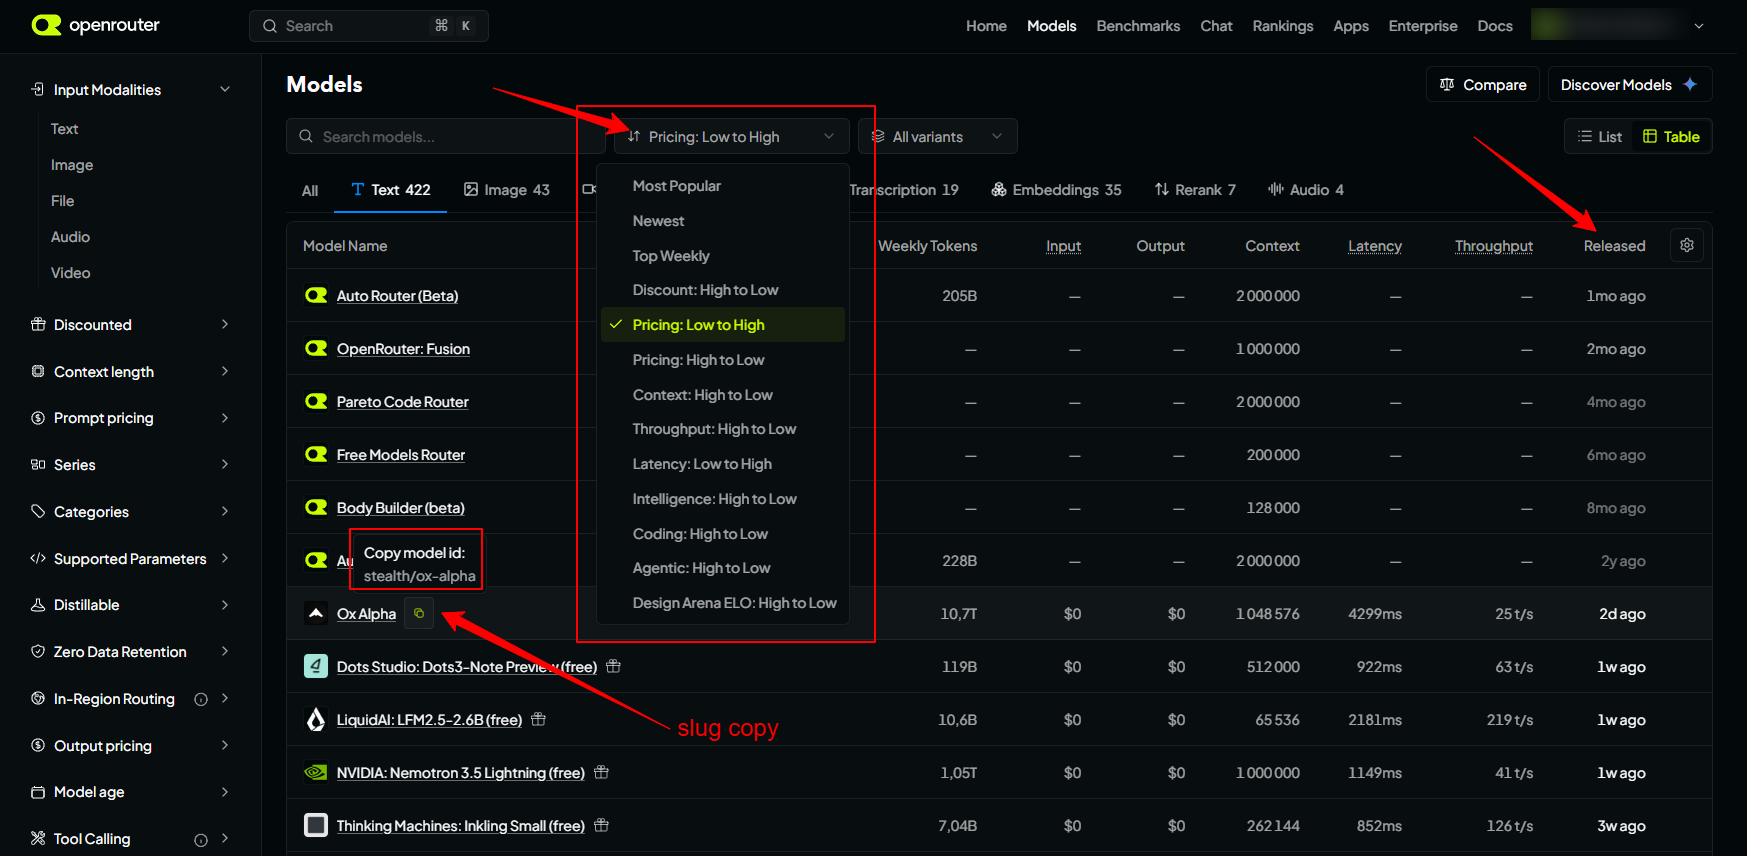Switch to the All models tab
The height and width of the screenshot is (856, 1747).
point(310,190)
